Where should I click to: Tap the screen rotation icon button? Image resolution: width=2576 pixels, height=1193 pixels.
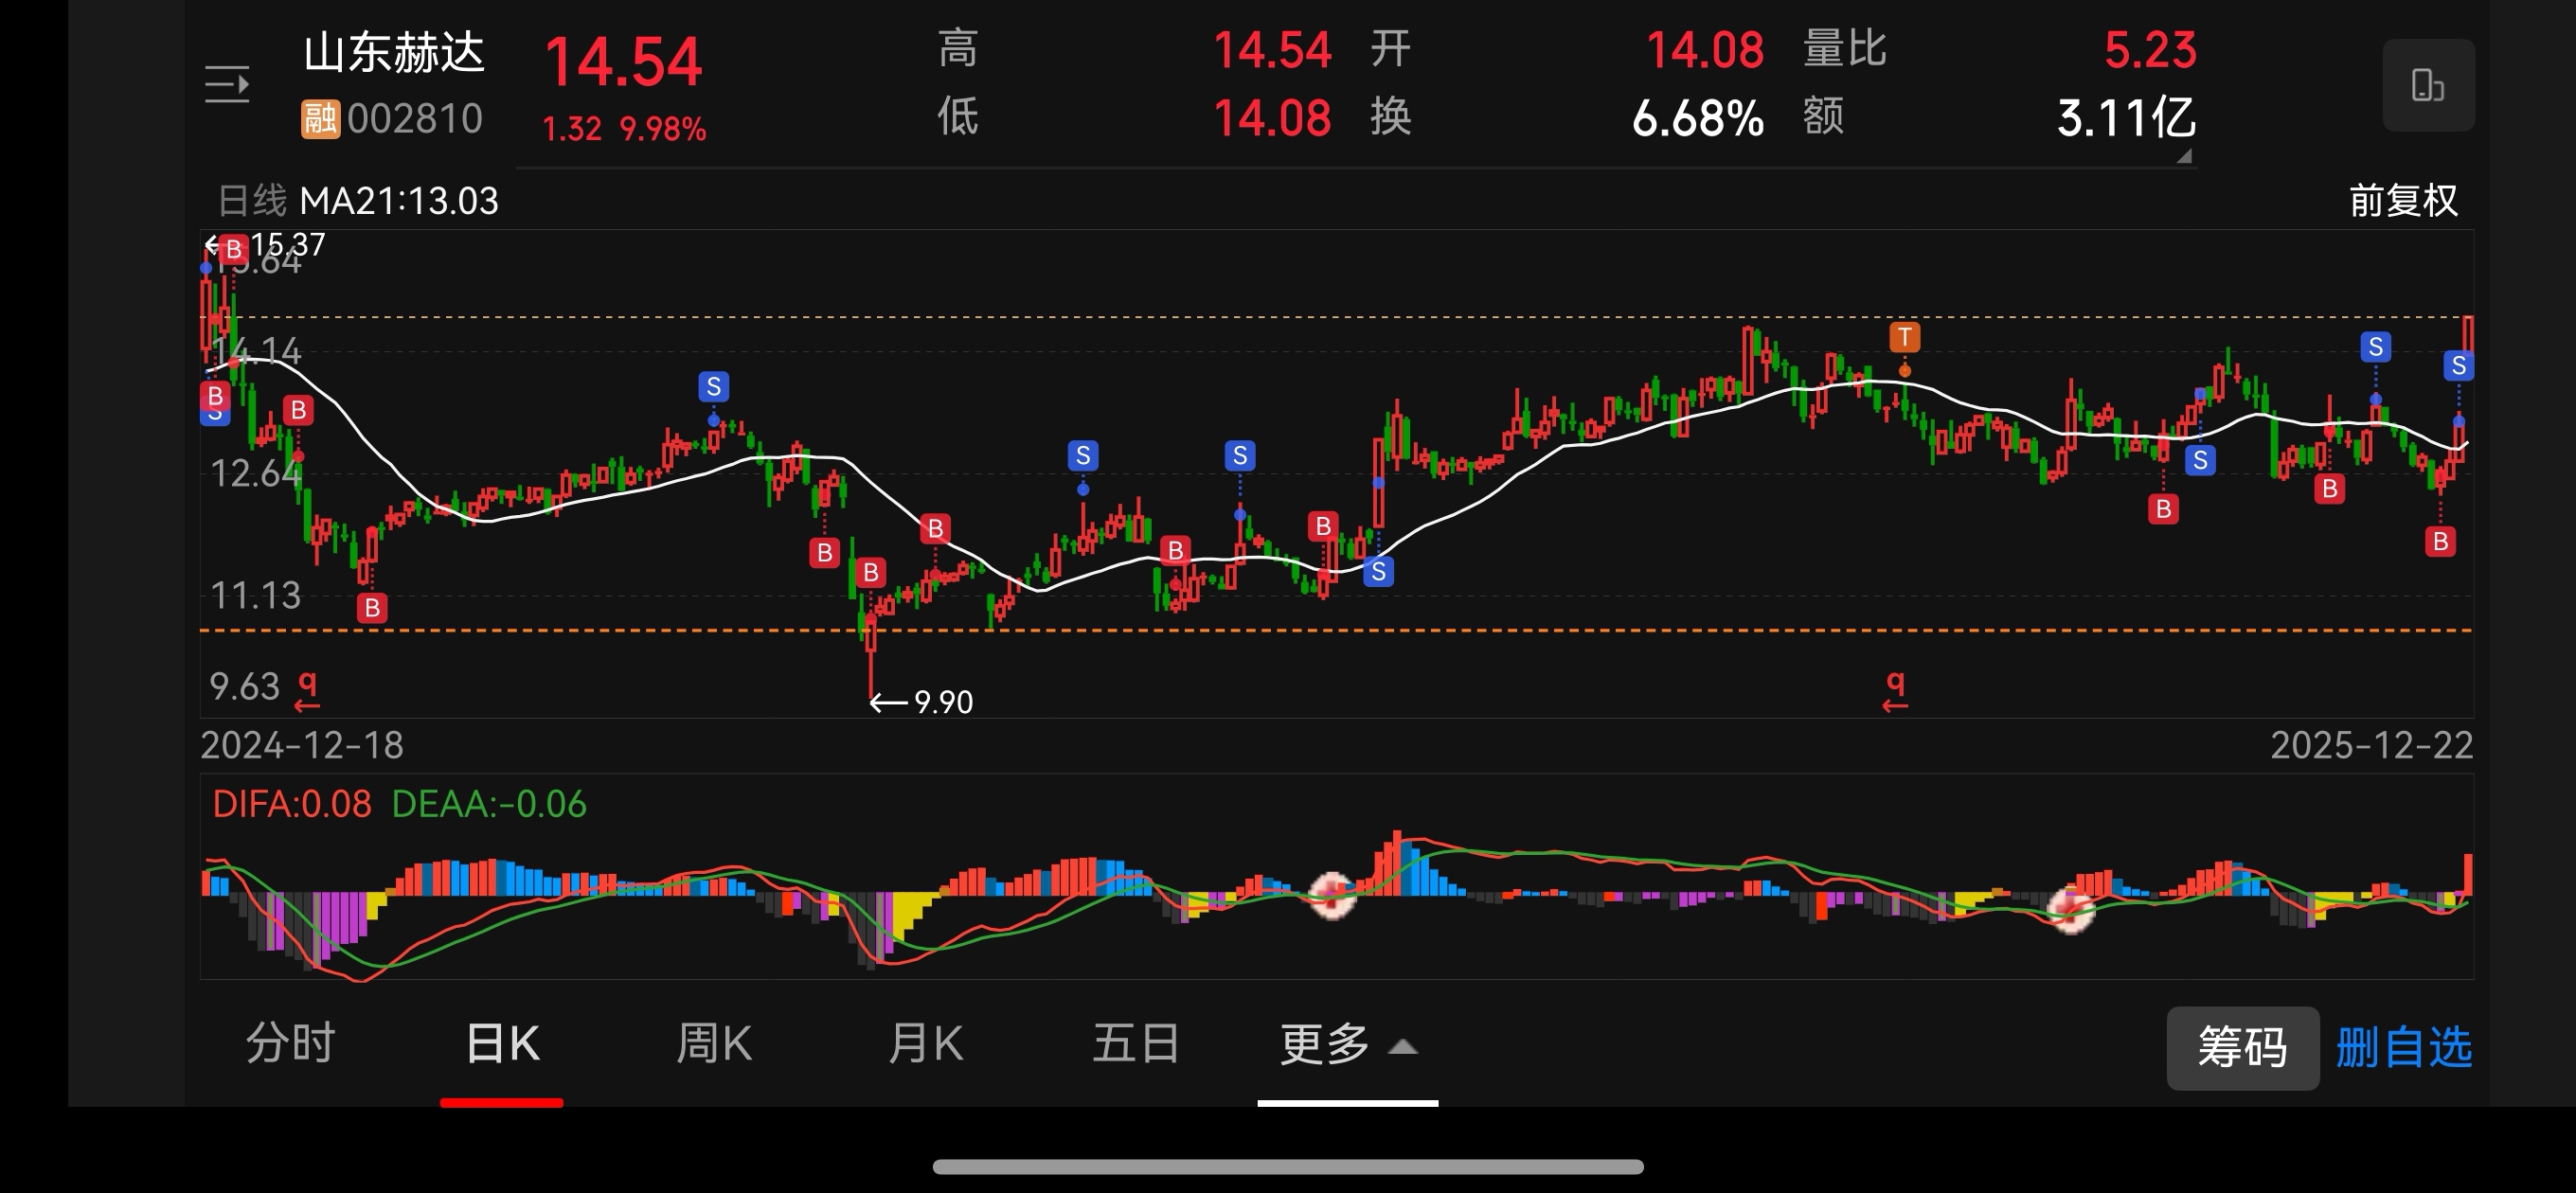click(2427, 85)
